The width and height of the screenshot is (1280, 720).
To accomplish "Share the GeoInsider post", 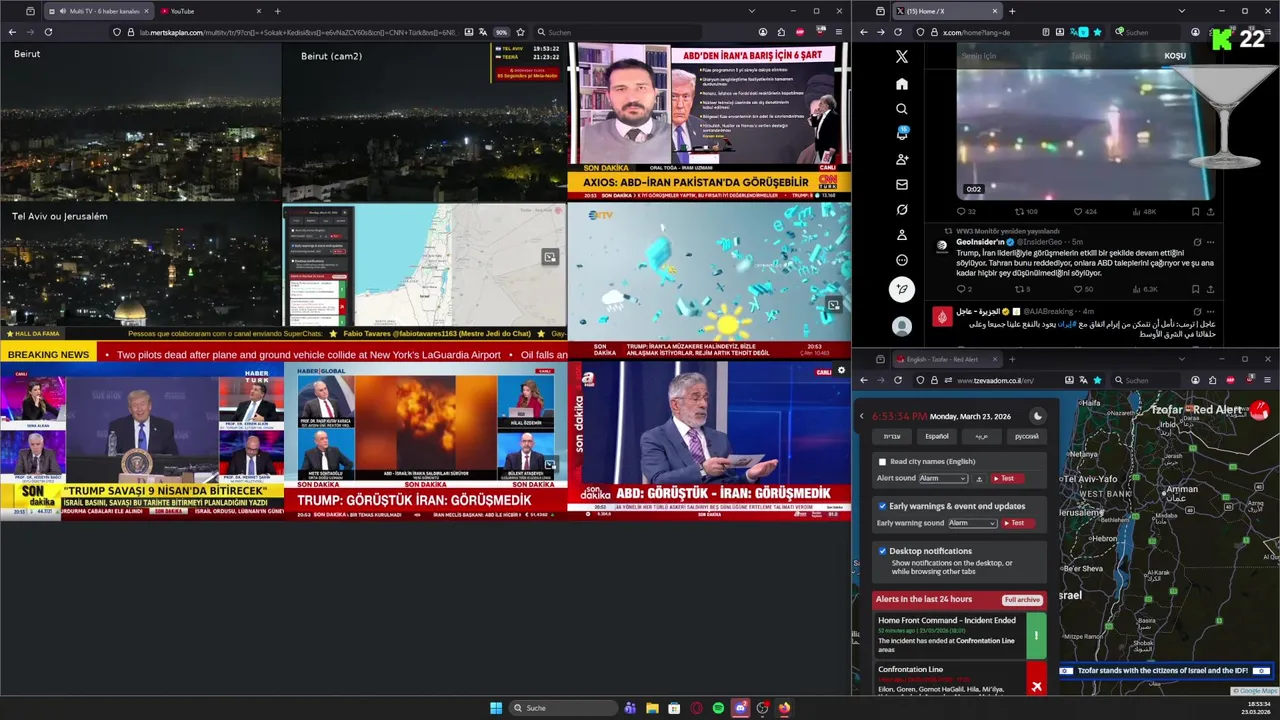I will [1210, 289].
